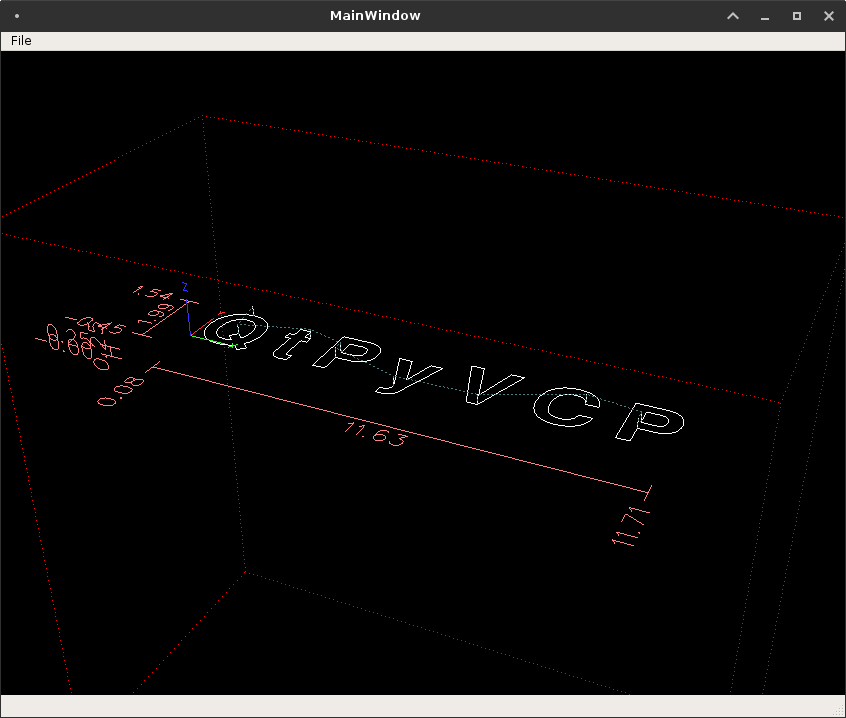Screen dimensions: 846x718
Task: Open the window menu dot icon
Action: 17,16
